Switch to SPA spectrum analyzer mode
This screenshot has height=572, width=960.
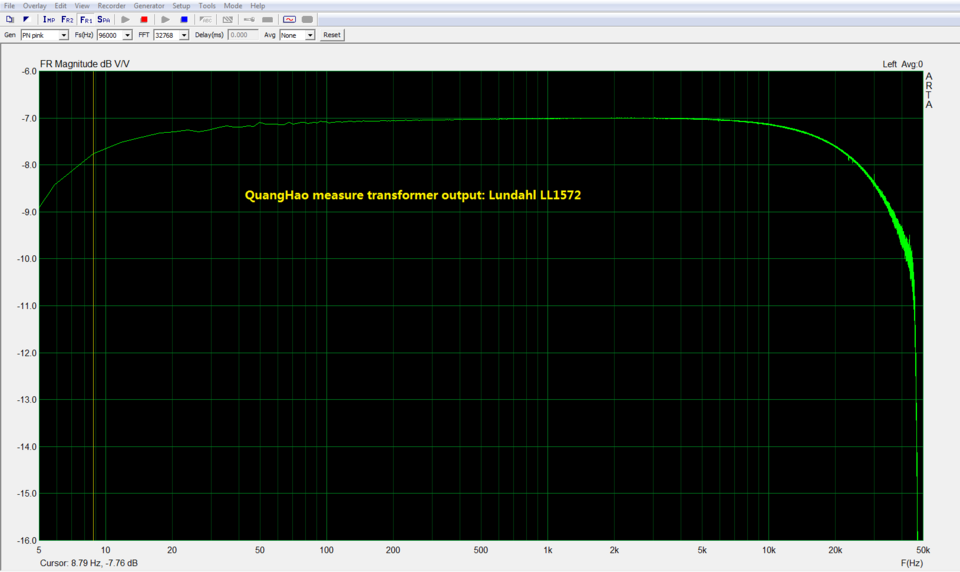[x=104, y=20]
